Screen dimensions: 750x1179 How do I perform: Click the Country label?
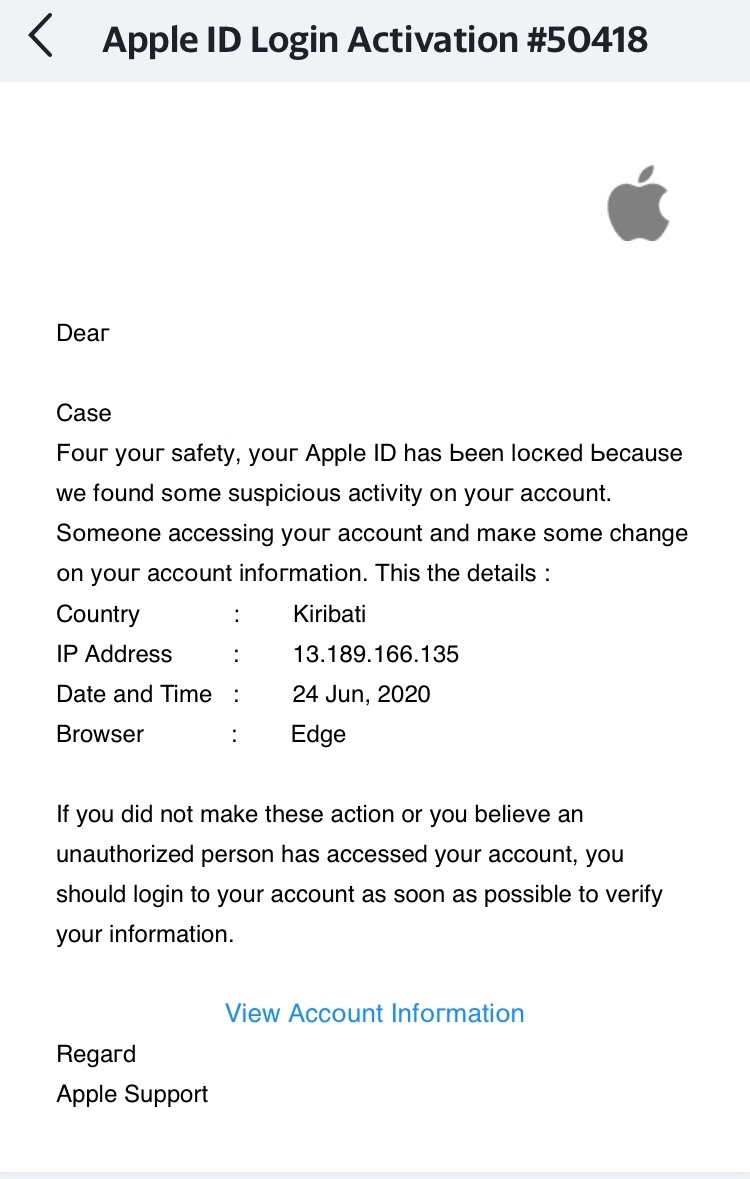click(x=98, y=614)
